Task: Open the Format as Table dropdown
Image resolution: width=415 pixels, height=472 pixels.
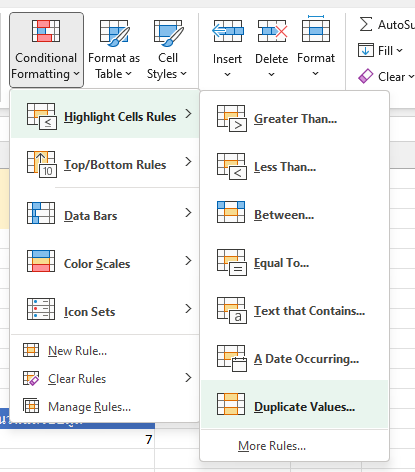Action: 114,50
